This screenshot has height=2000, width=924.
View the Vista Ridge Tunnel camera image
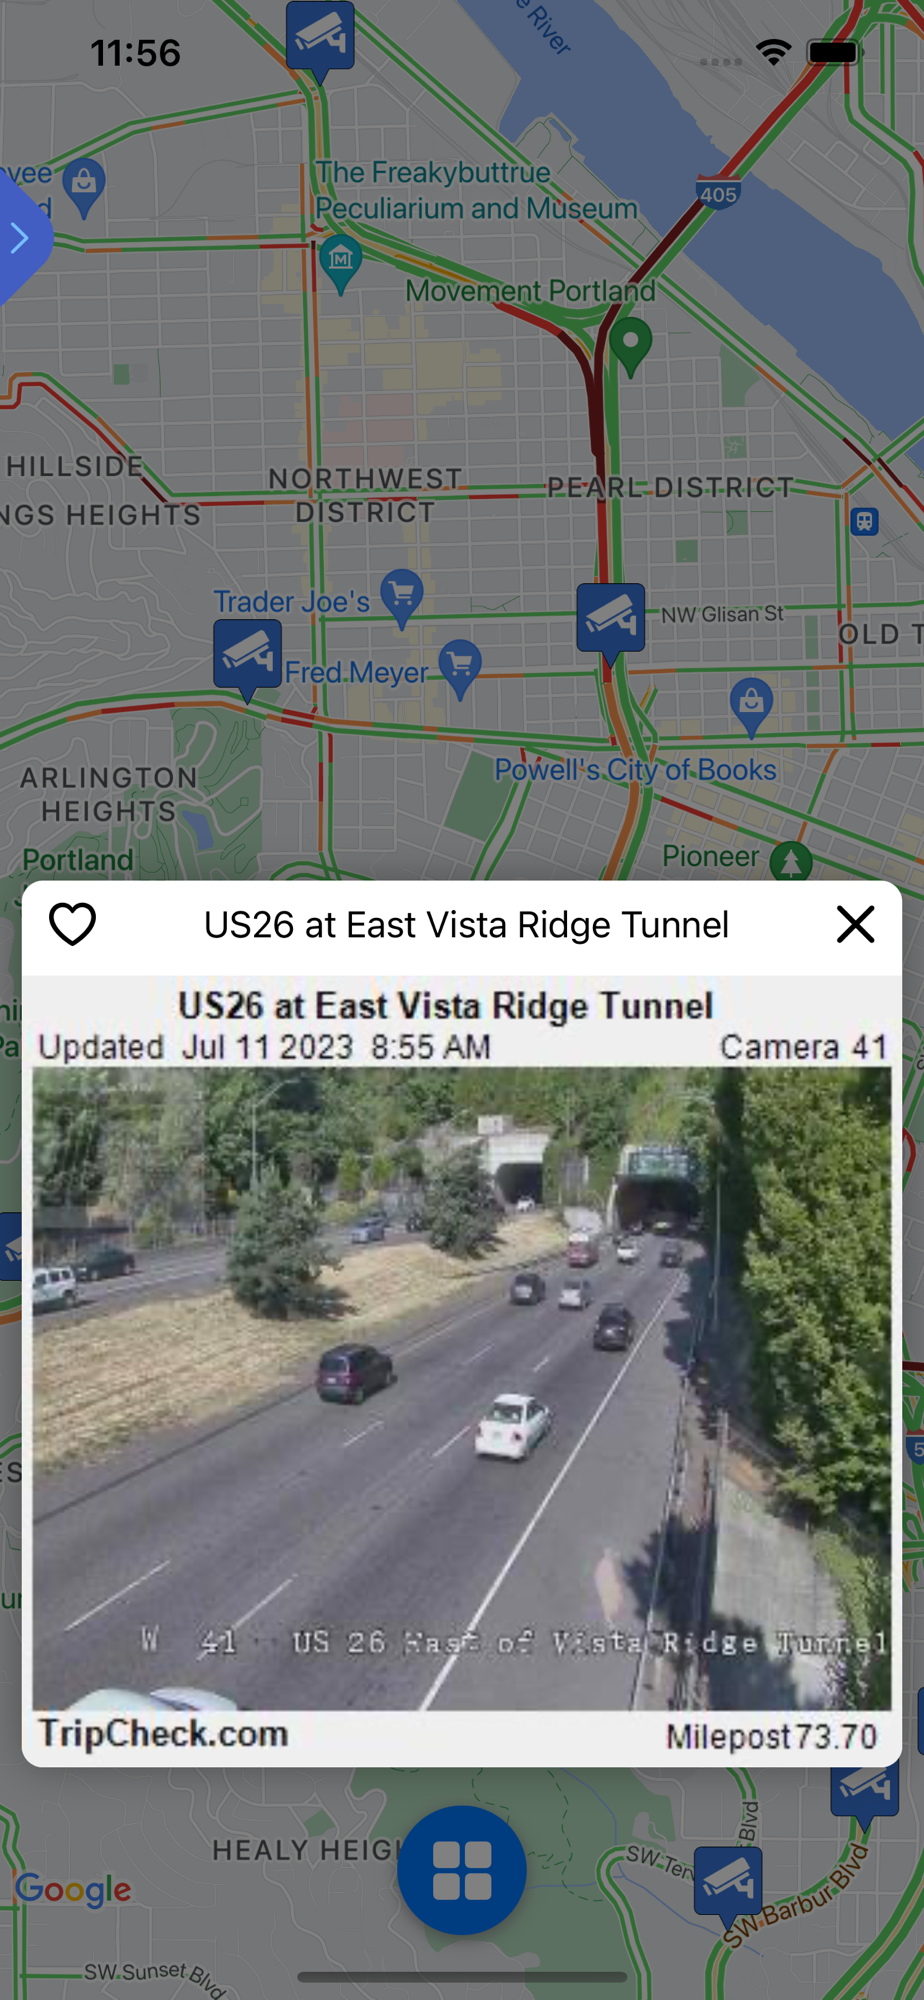(462, 1388)
